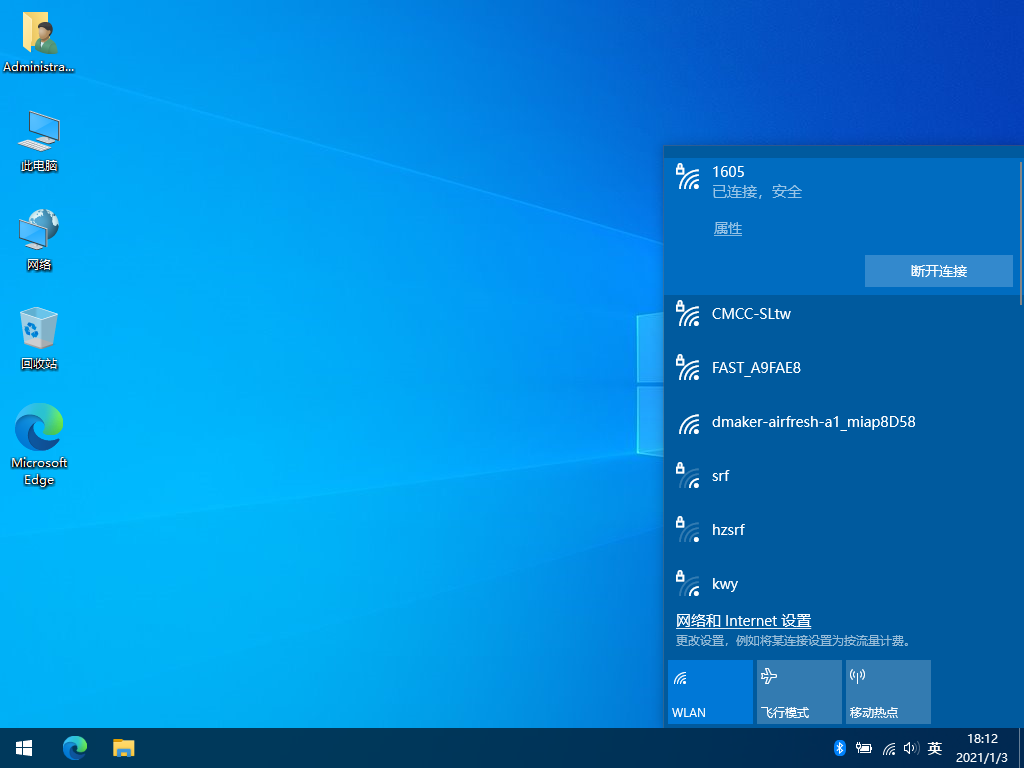Image resolution: width=1024 pixels, height=768 pixels.
Task: Click 断开连接 button to disconnect 1605
Action: (x=938, y=271)
